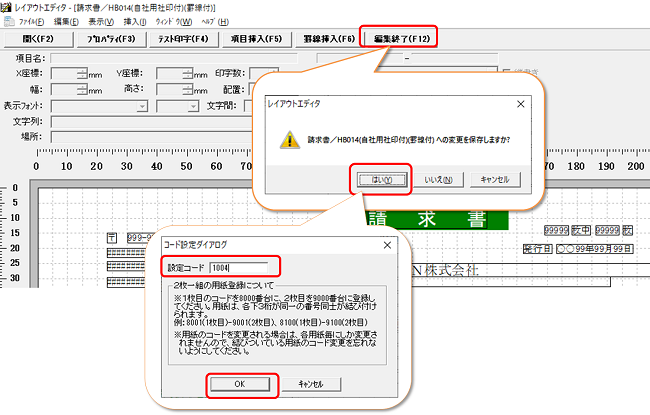This screenshot has height=415, width=650.
Task: Open the 編集(E) menu
Action: [x=67, y=20]
